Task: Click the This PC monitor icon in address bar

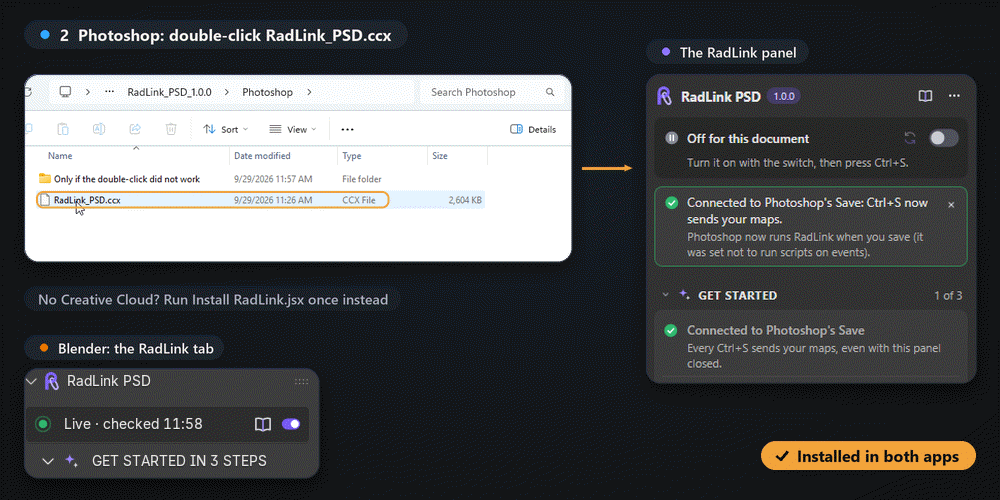Action: (65, 92)
